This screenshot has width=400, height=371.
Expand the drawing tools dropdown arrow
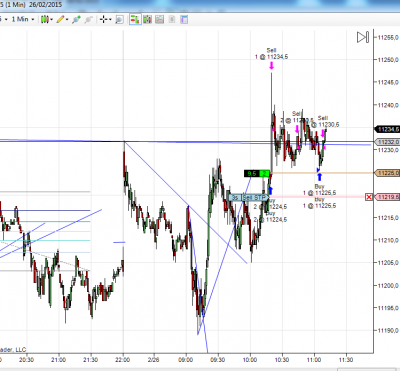click(67, 20)
